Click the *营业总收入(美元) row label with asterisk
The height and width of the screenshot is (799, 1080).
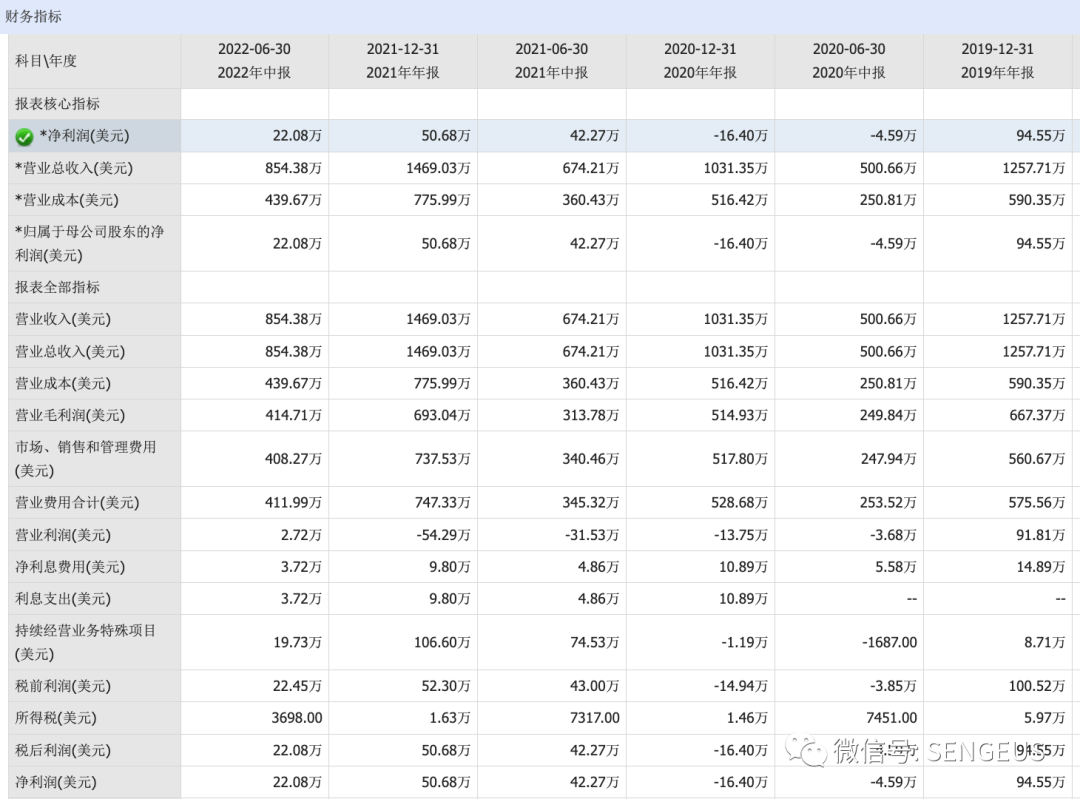(74, 168)
